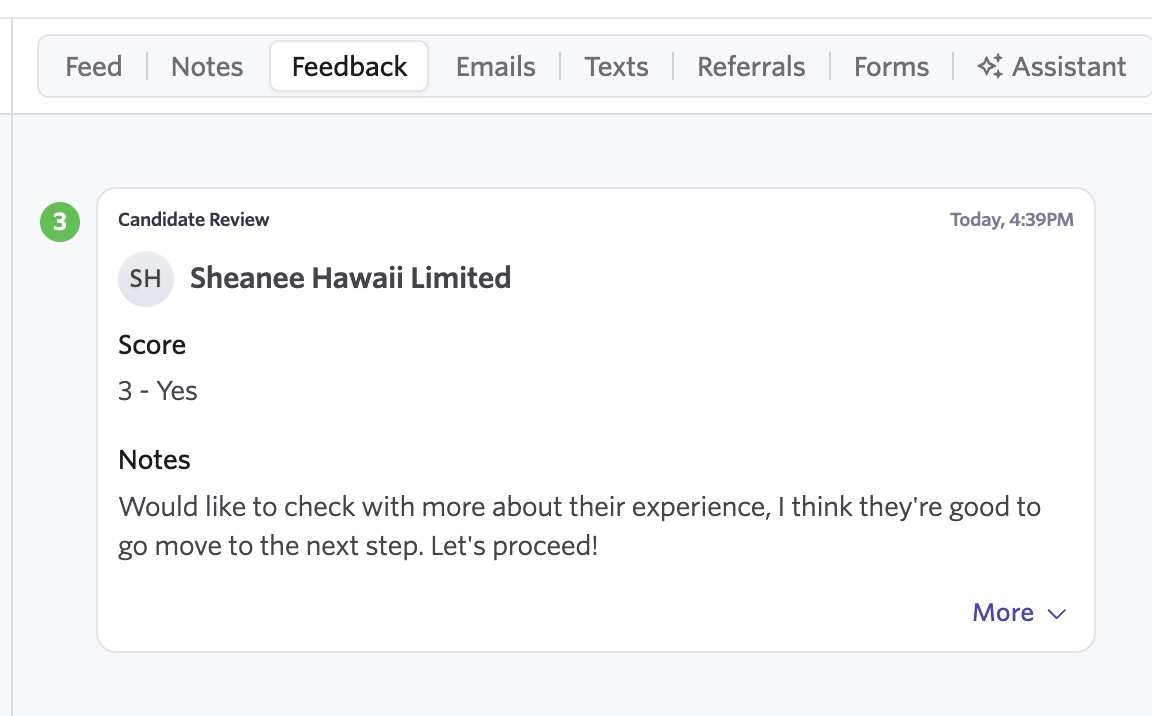This screenshot has width=1152, height=716.
Task: Click the More link in the review card
Action: 1003,613
